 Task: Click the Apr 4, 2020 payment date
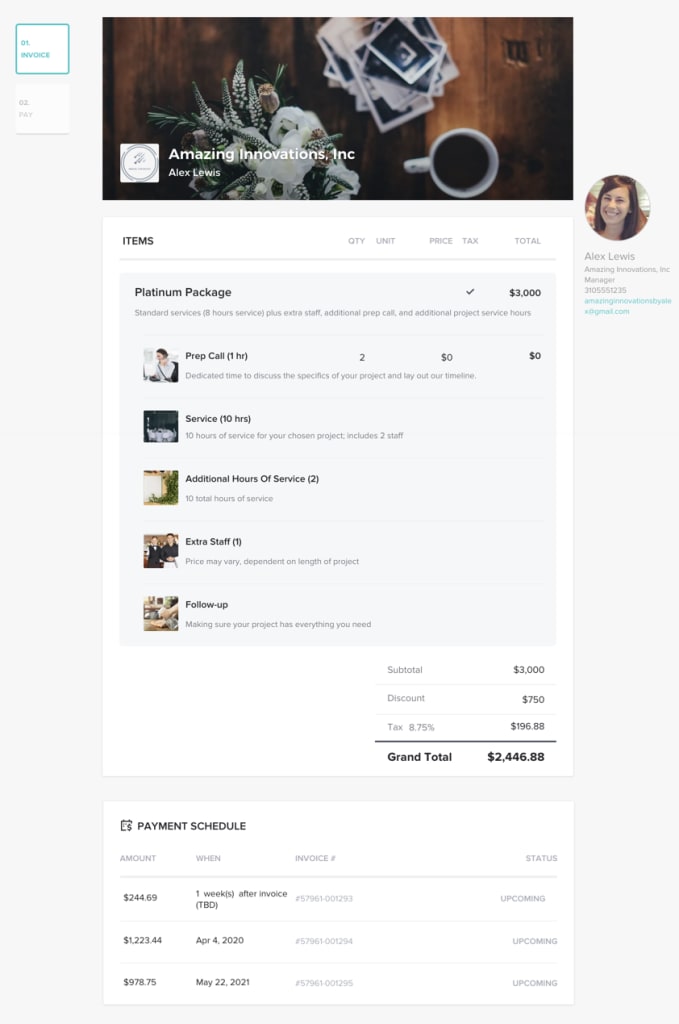[x=220, y=940]
